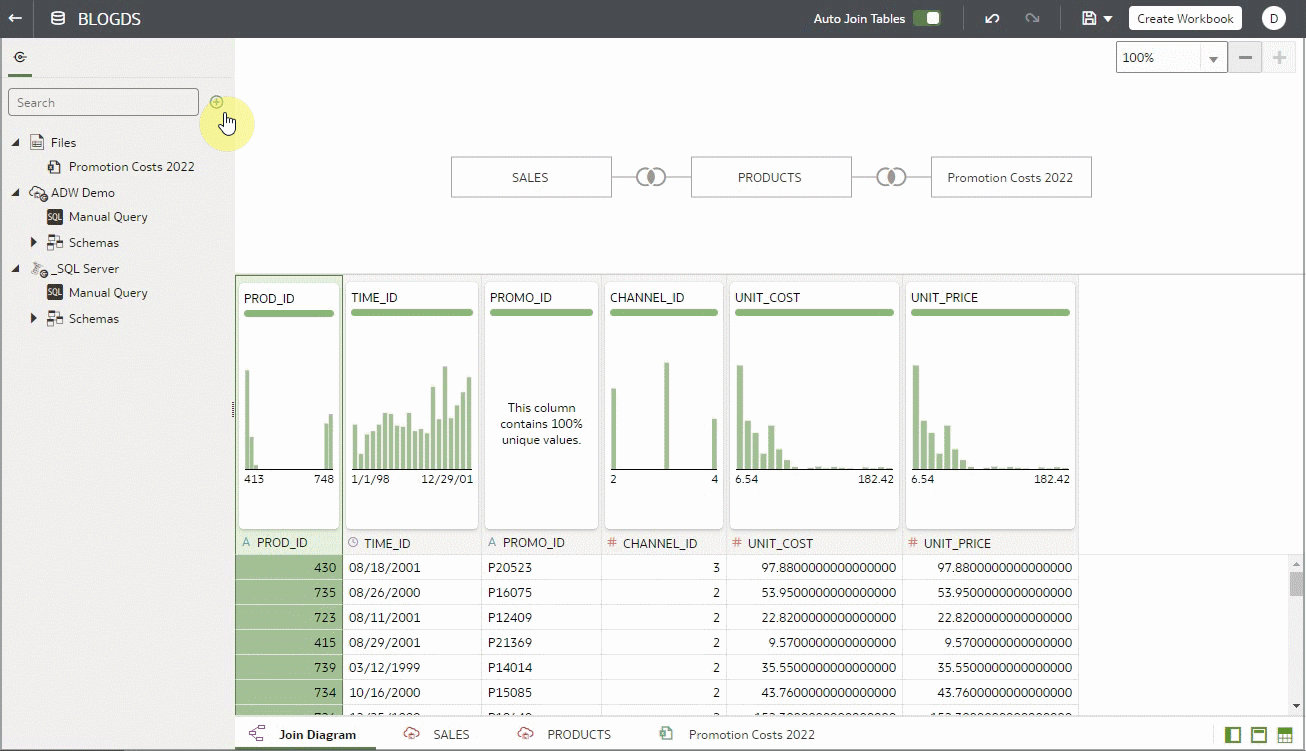The height and width of the screenshot is (751, 1306).
Task: Select Manual Query under SQL Server
Action: pyautogui.click(x=107, y=292)
